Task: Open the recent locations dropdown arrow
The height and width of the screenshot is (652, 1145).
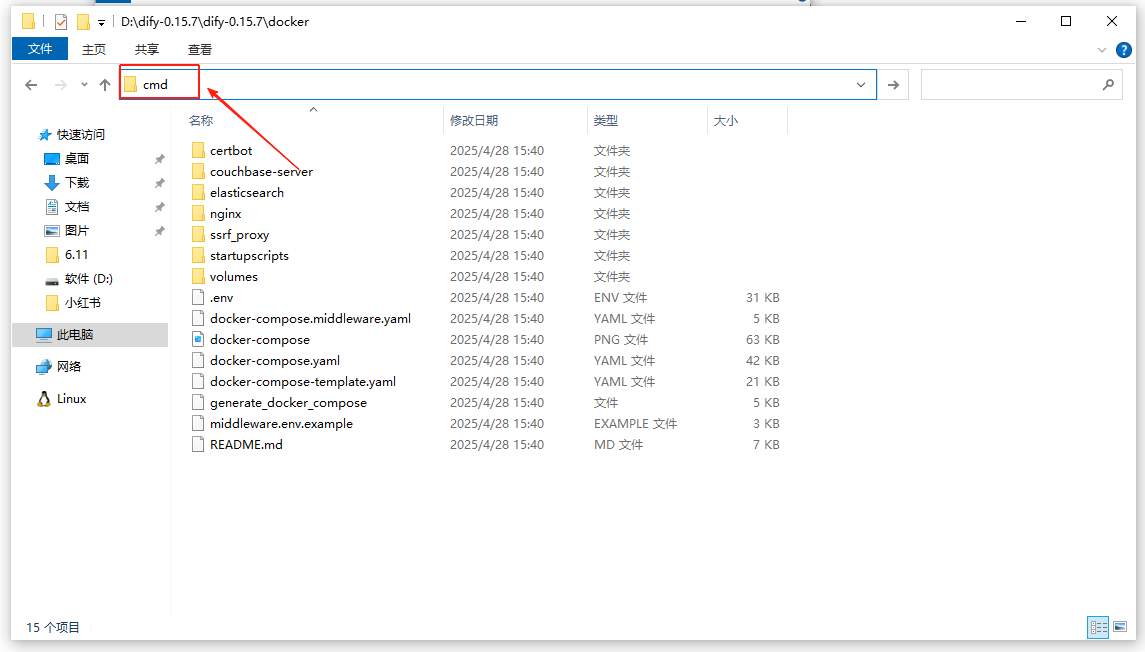Action: click(84, 85)
